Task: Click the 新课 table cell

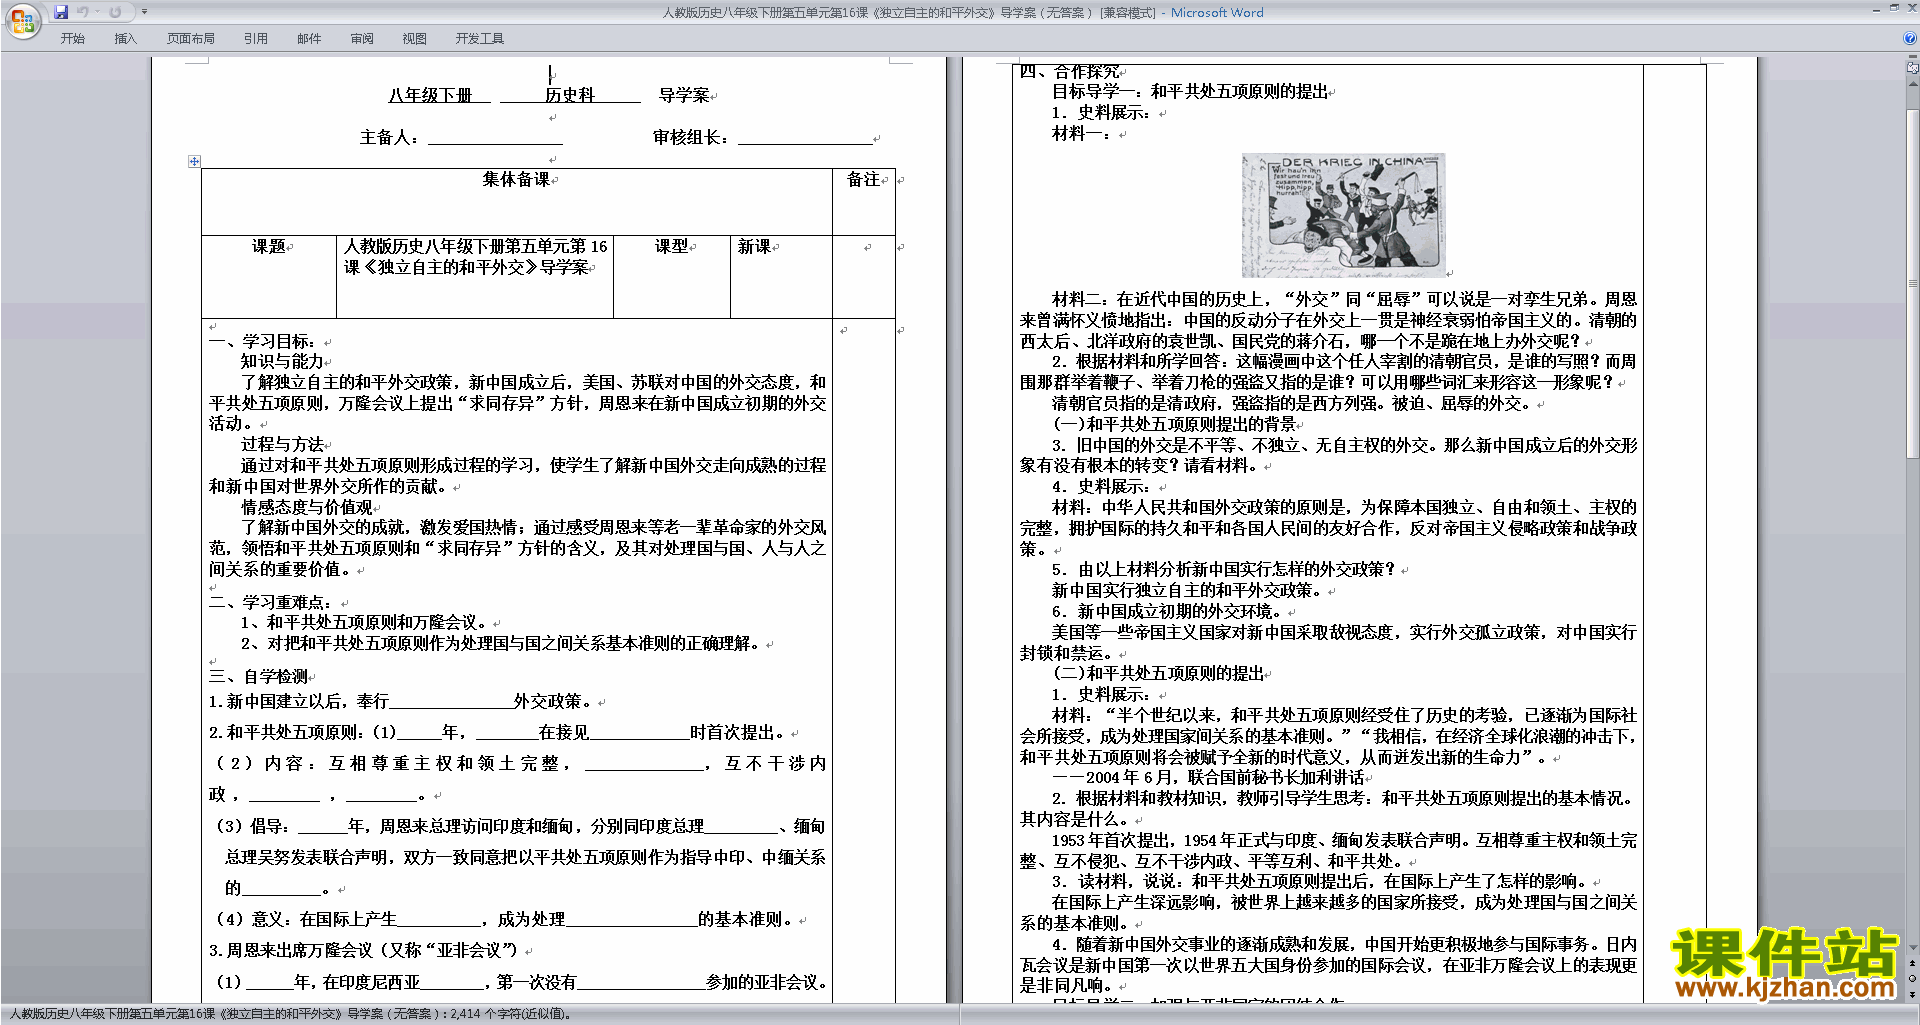Action: tap(781, 277)
